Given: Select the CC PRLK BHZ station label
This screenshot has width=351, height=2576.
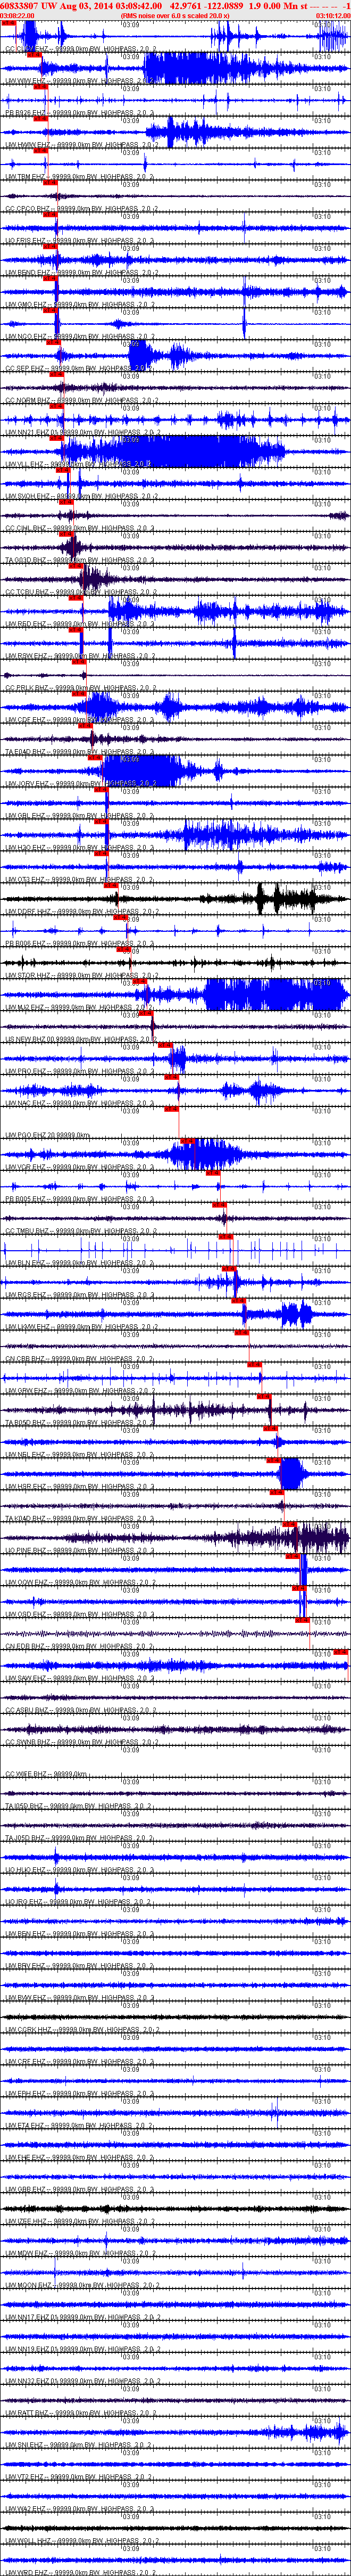Looking at the screenshot, I should pos(80,689).
